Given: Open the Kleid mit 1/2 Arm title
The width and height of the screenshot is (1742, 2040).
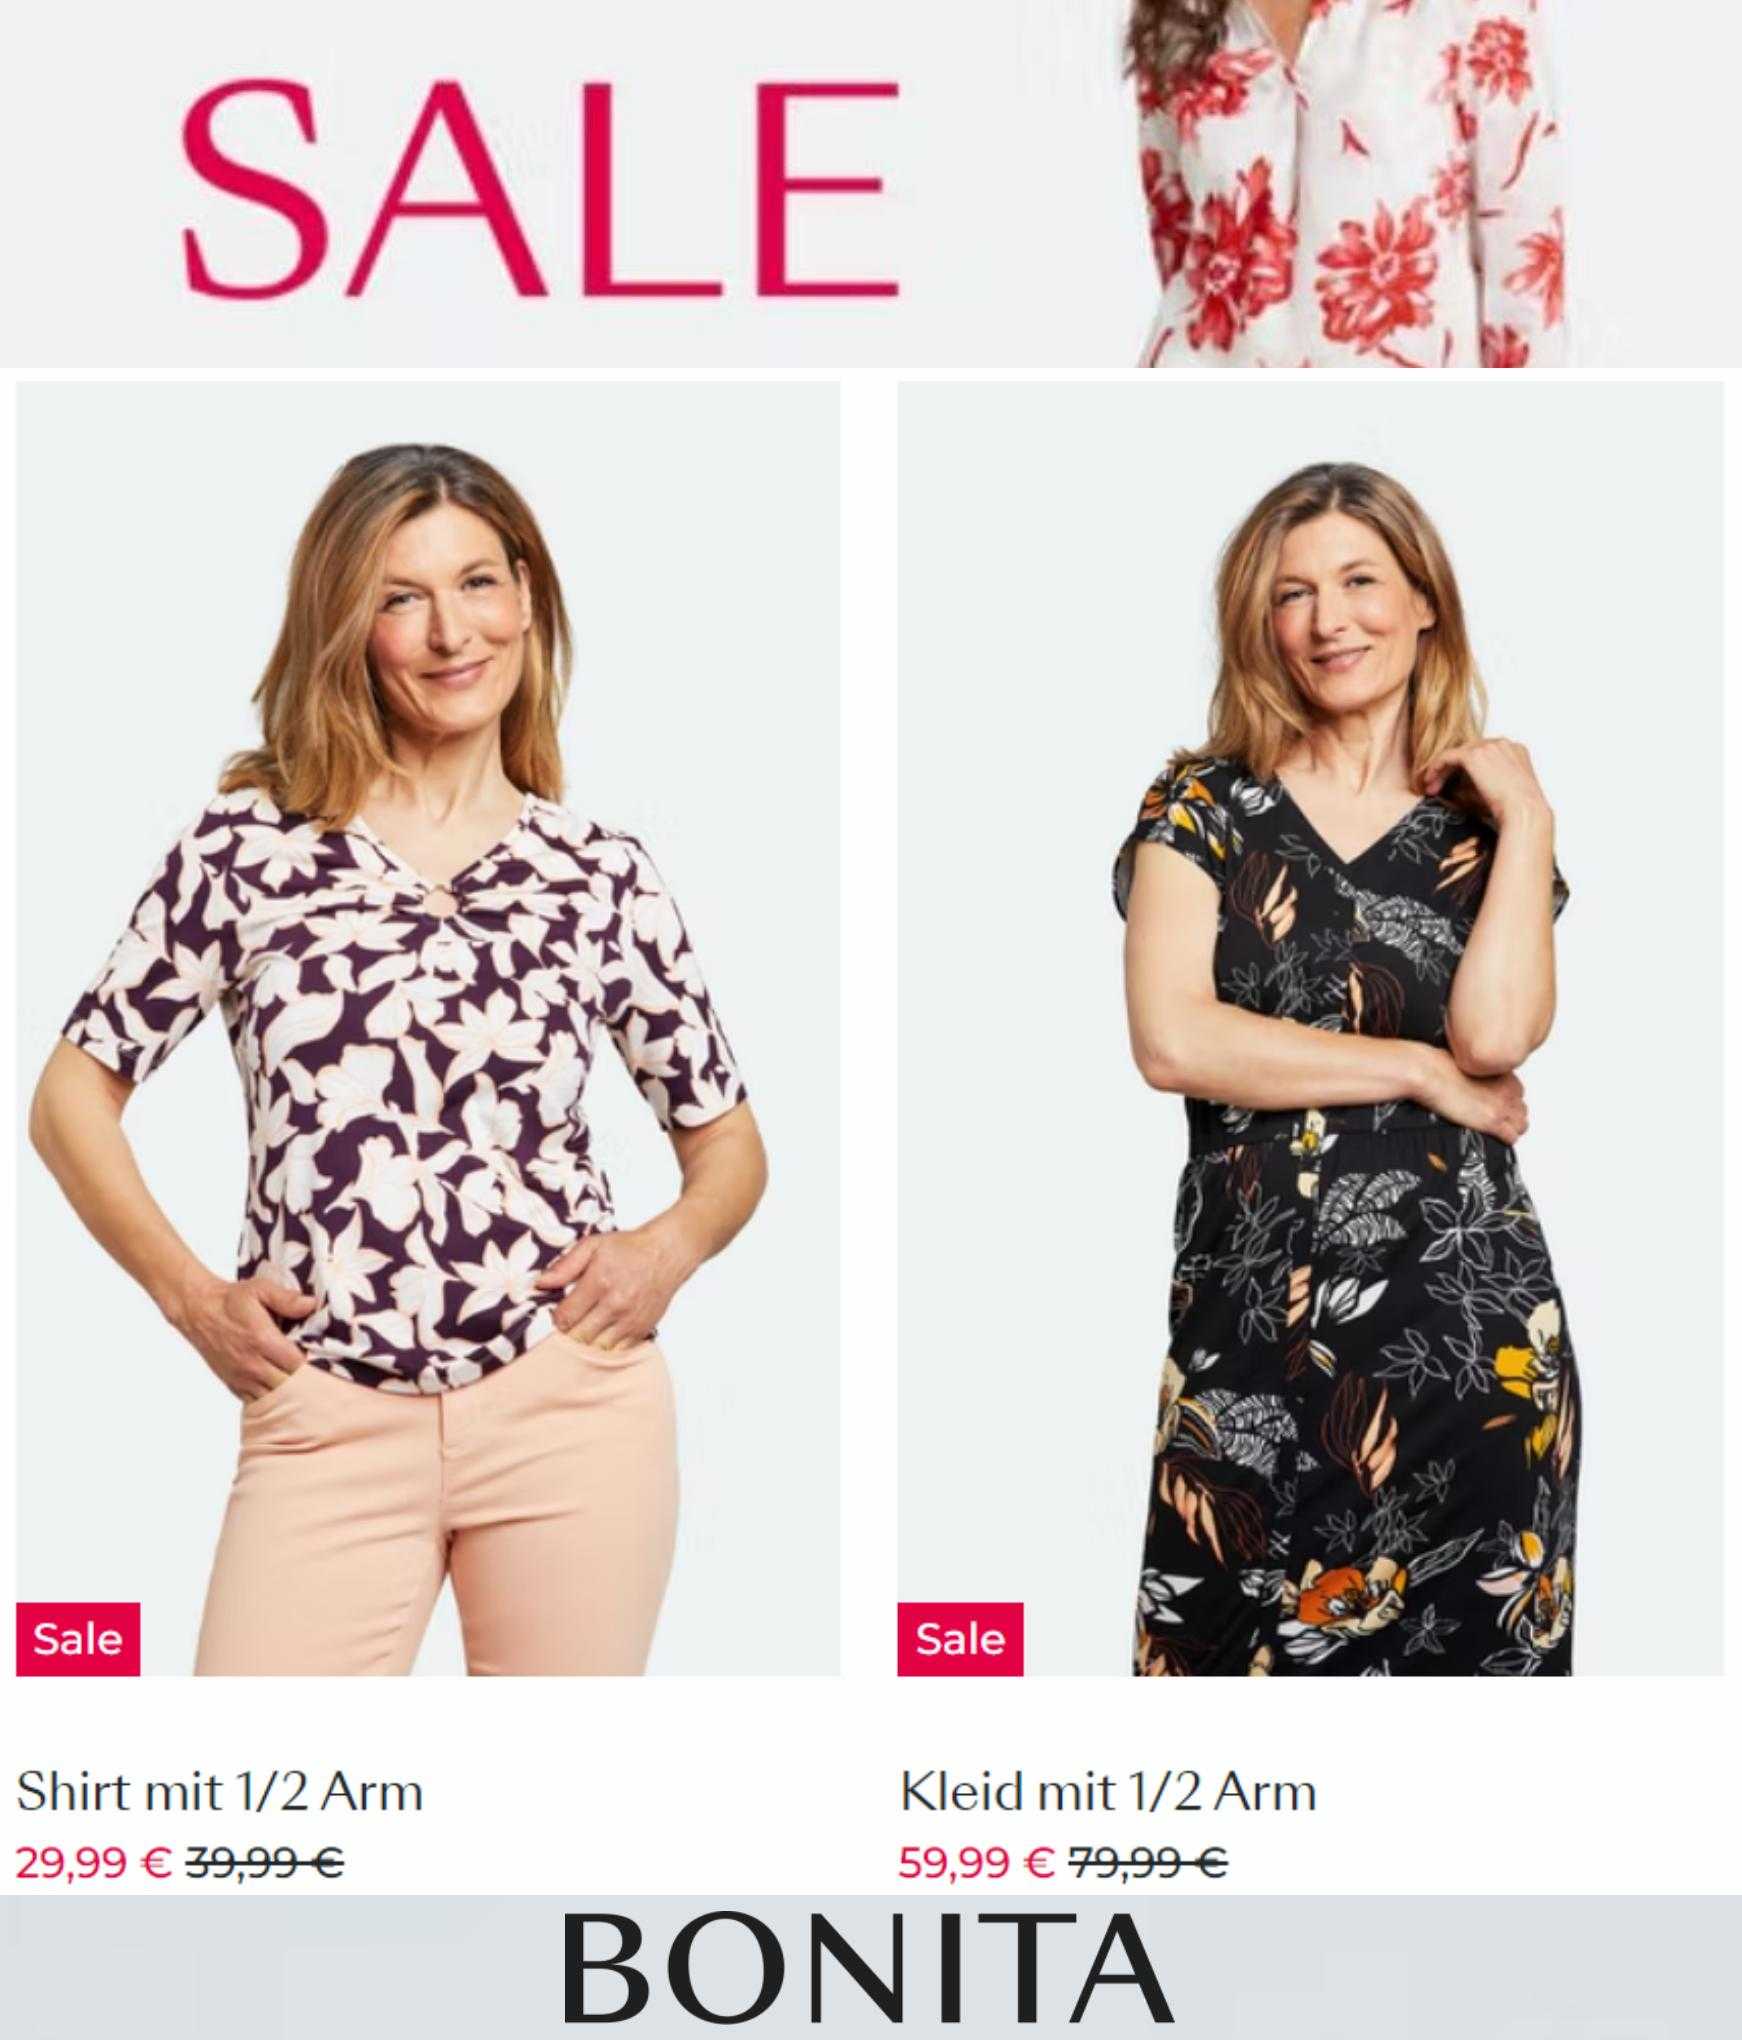Looking at the screenshot, I should [1108, 1791].
